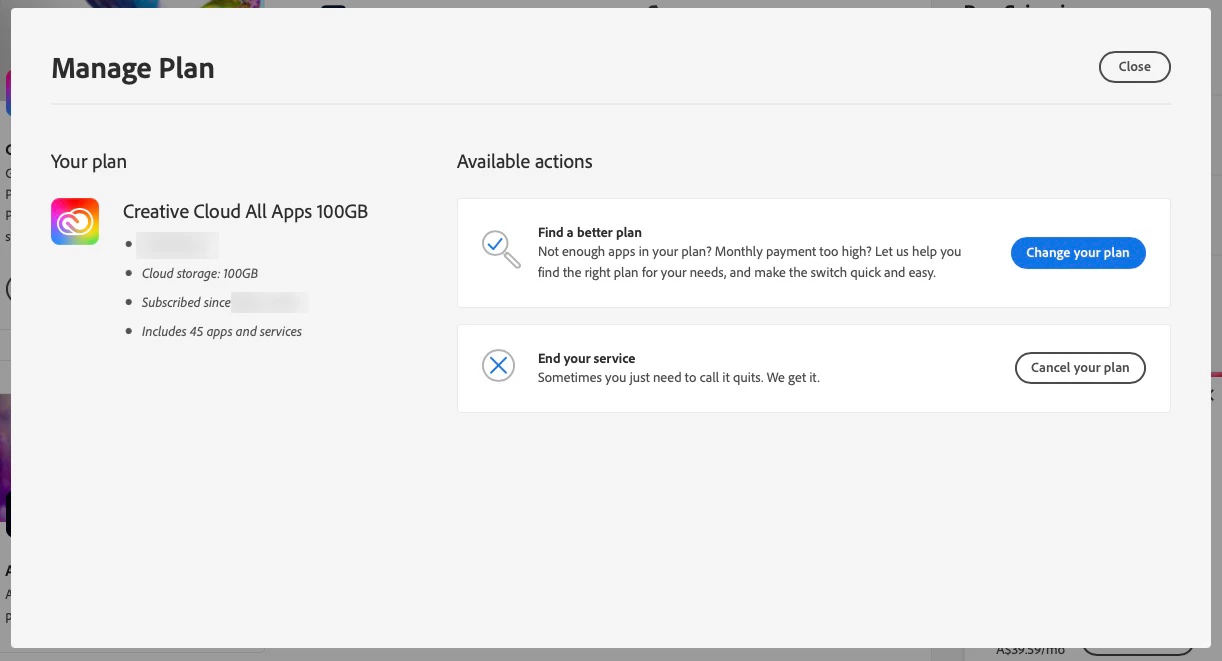Click Includes 45 apps and services text
The height and width of the screenshot is (661, 1222).
221,331
